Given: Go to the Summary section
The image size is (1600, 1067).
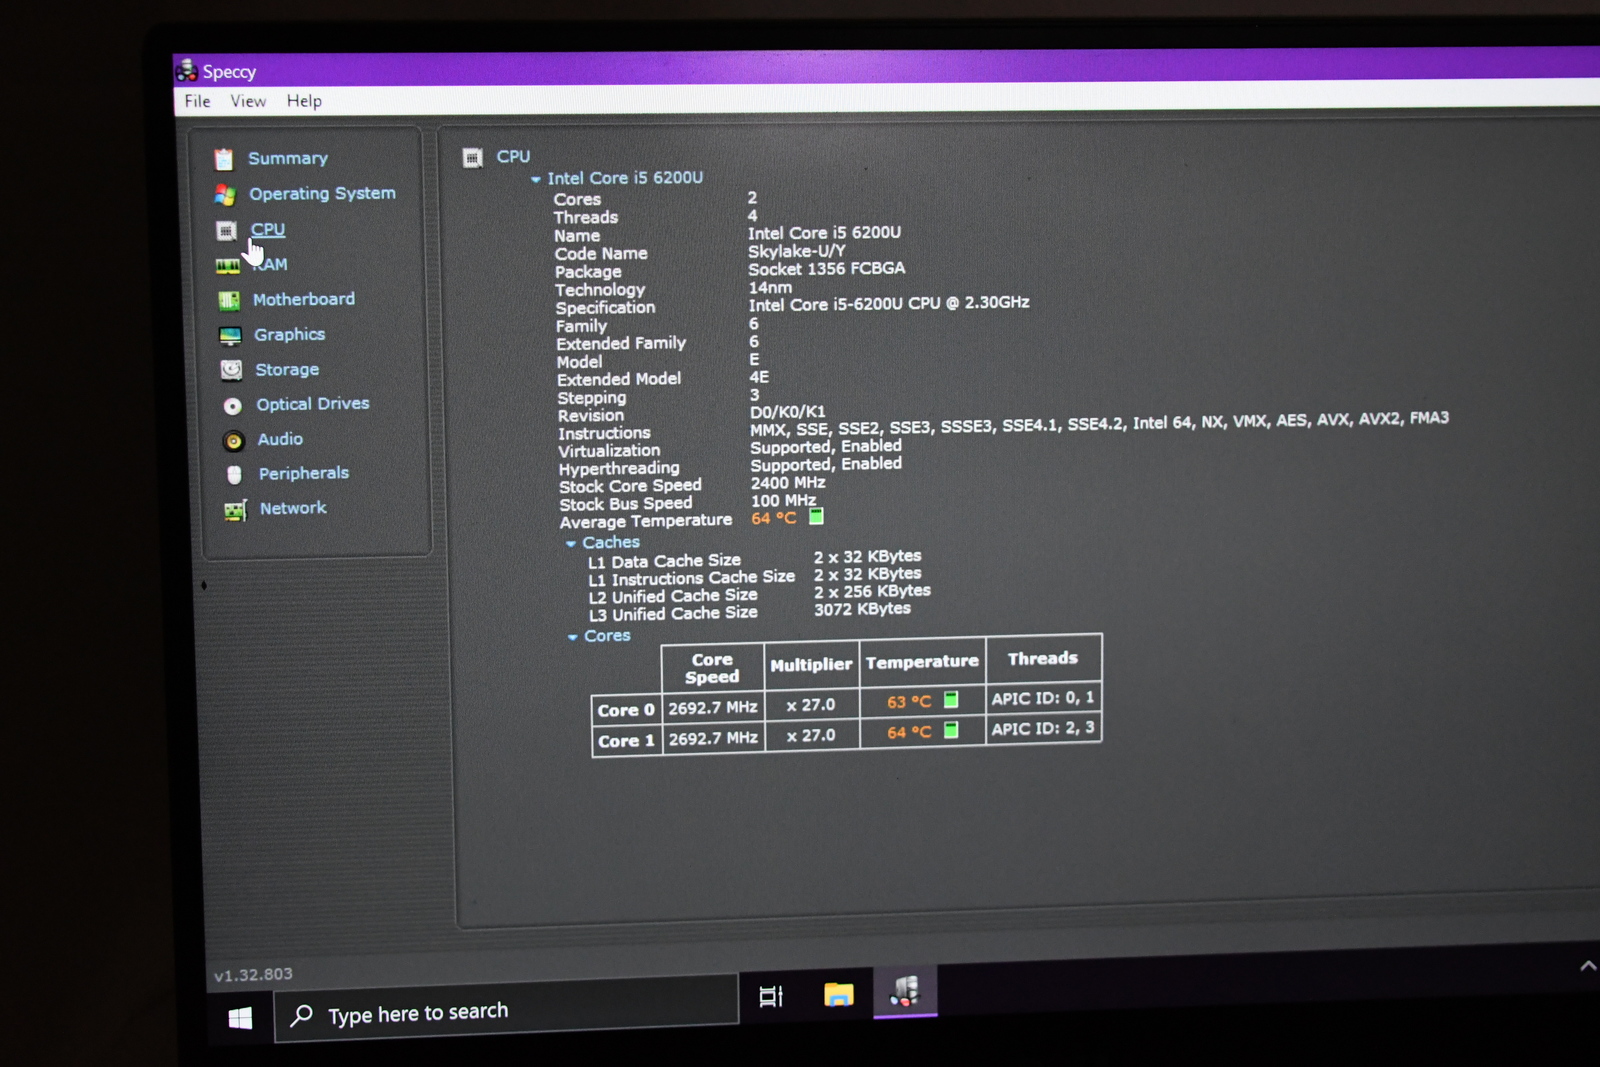Looking at the screenshot, I should tap(288, 158).
